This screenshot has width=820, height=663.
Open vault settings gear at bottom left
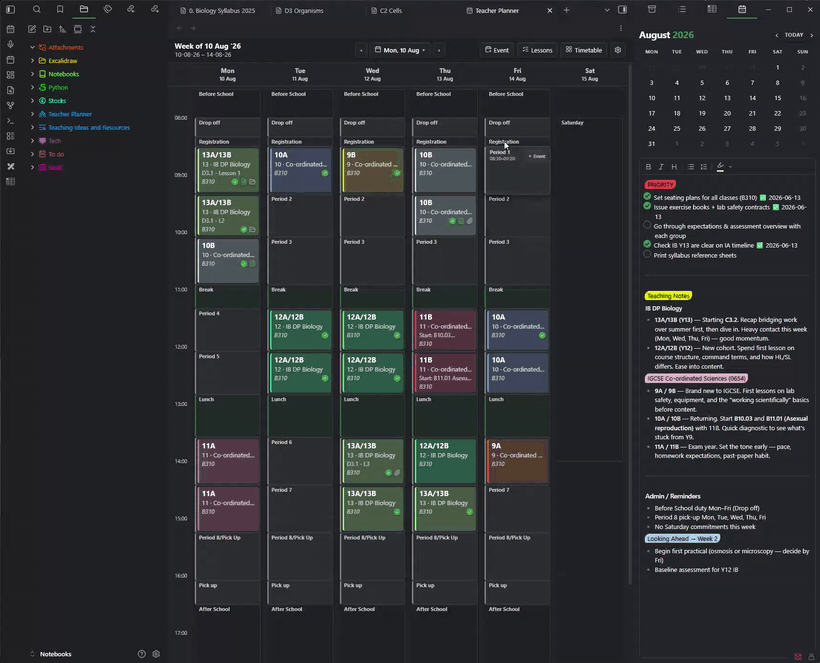(x=156, y=654)
